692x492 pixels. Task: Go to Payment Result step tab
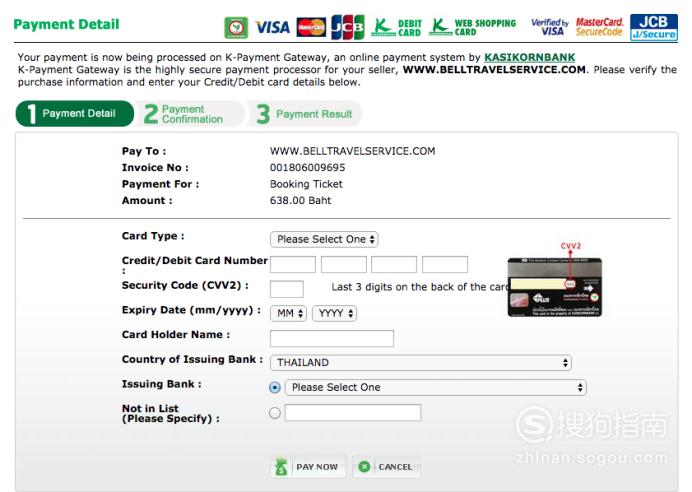coord(304,114)
